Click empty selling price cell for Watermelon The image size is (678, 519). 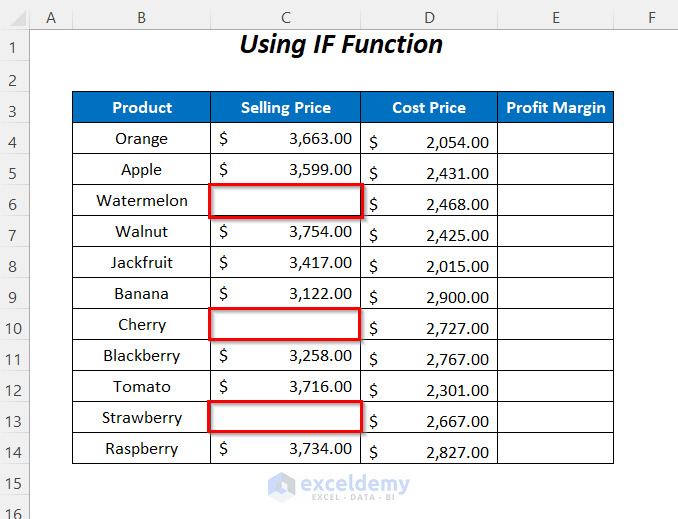tap(285, 201)
